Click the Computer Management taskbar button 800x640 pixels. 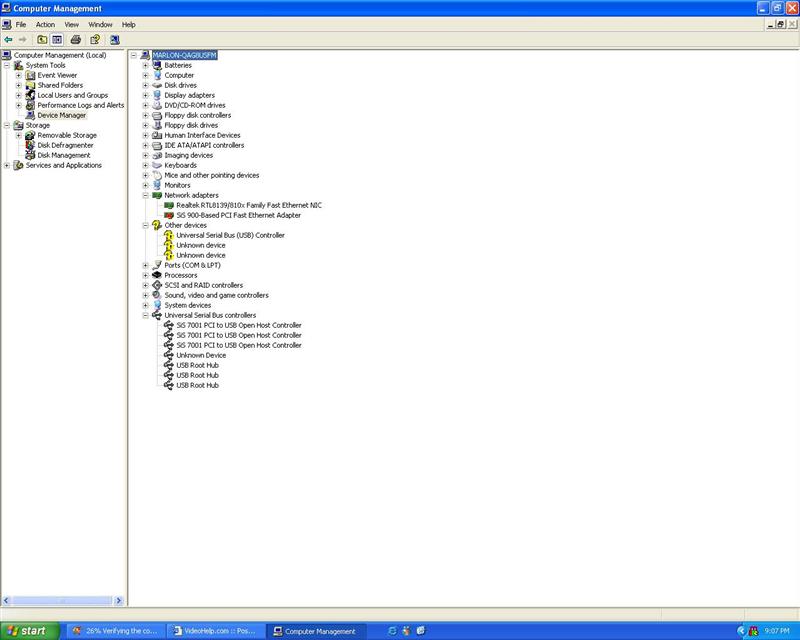point(314,631)
